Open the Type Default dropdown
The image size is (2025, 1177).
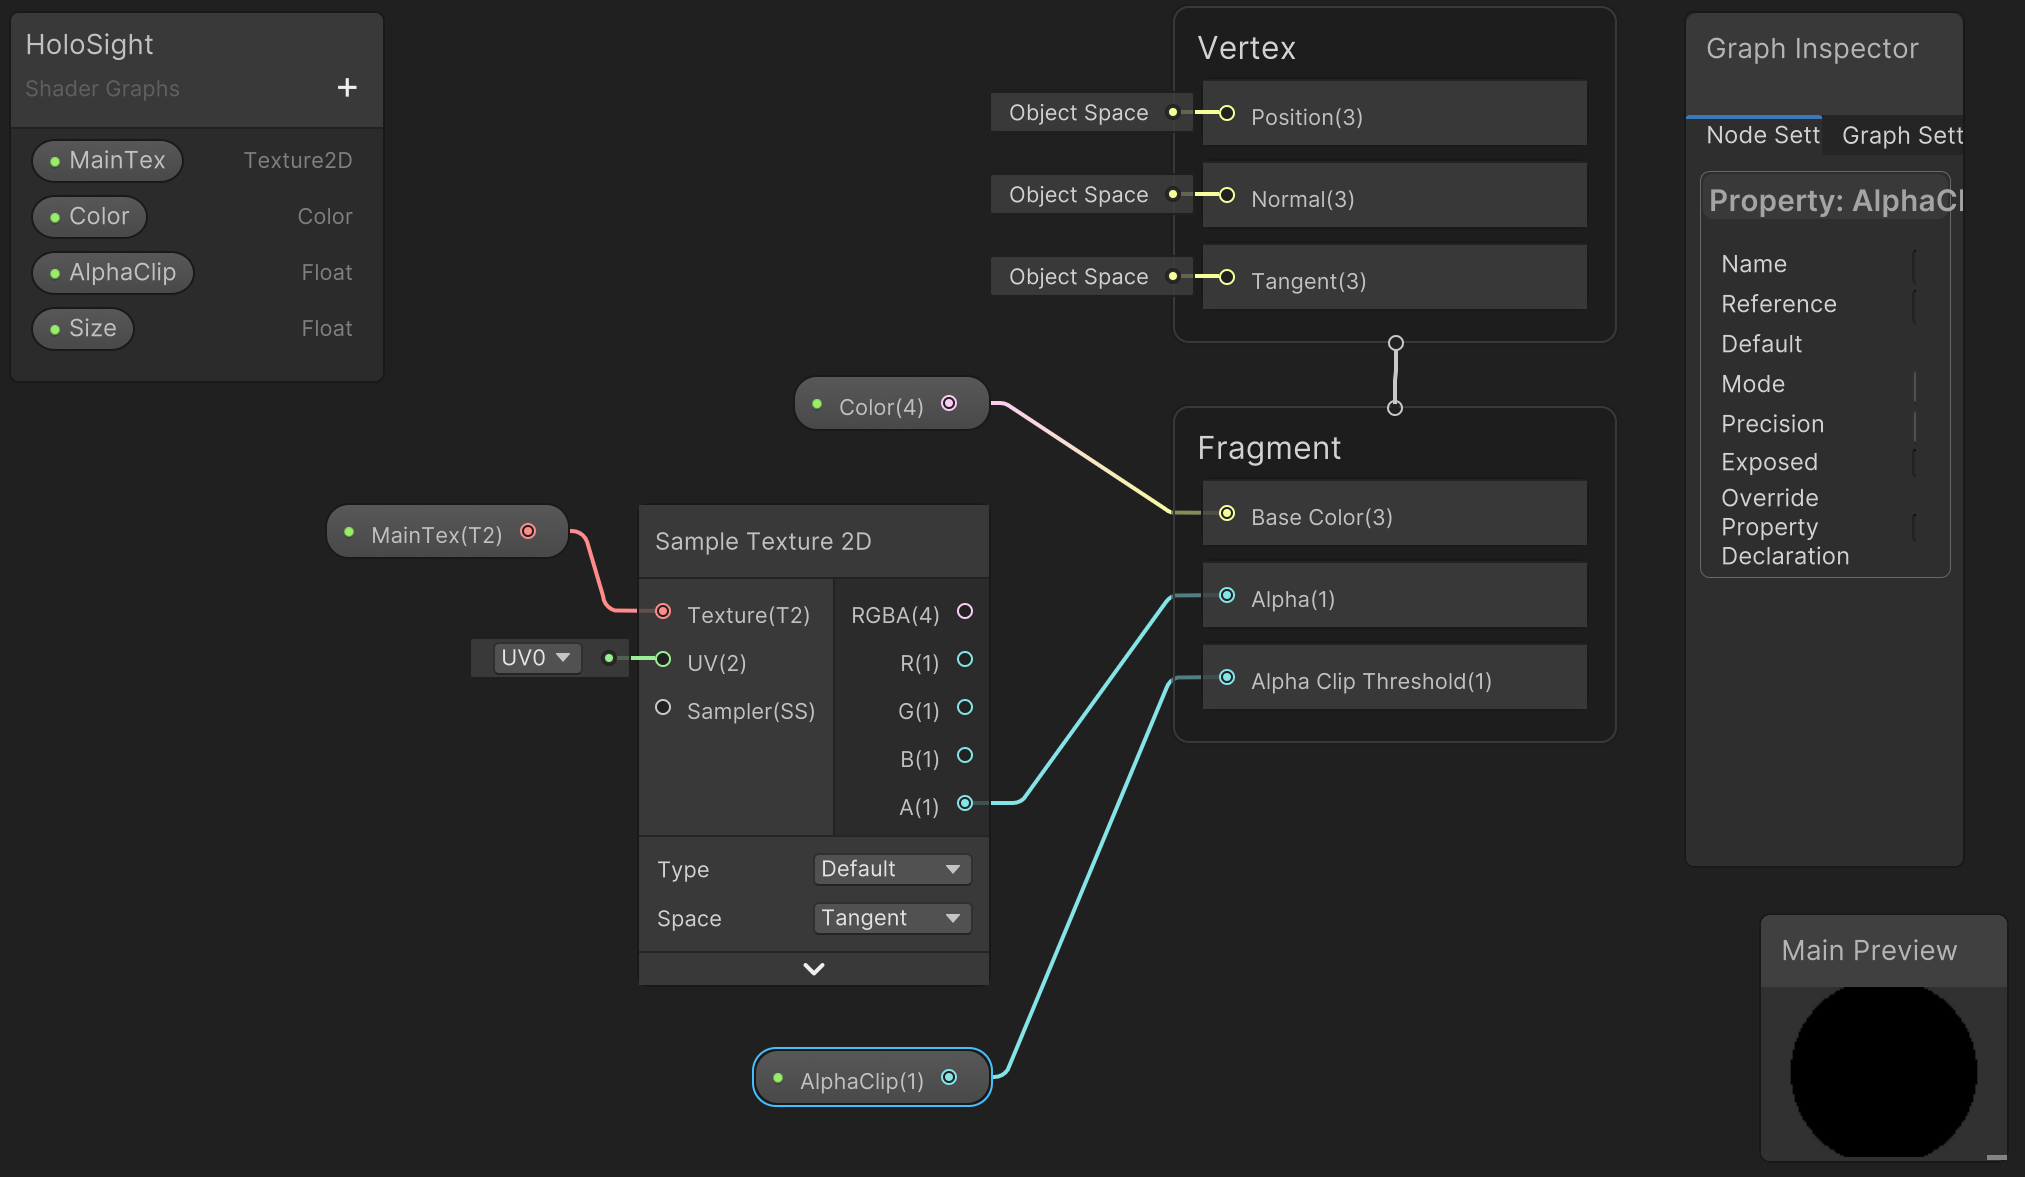[x=891, y=869]
